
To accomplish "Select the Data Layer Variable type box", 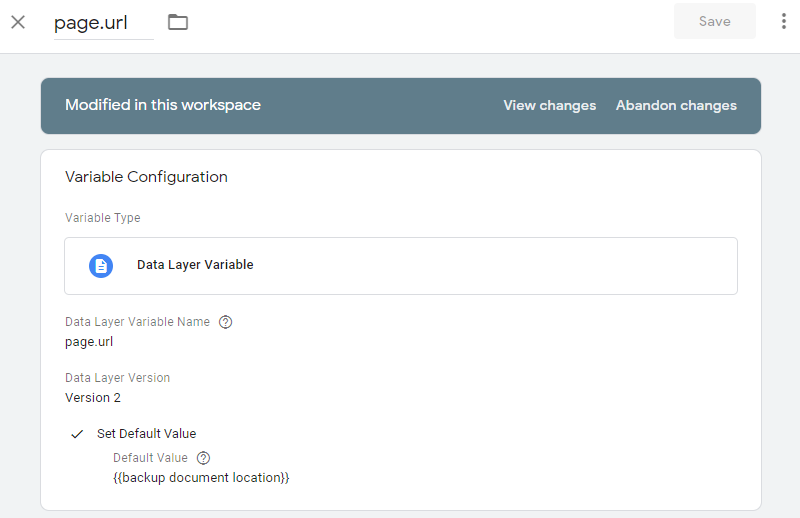I will click(400, 265).
